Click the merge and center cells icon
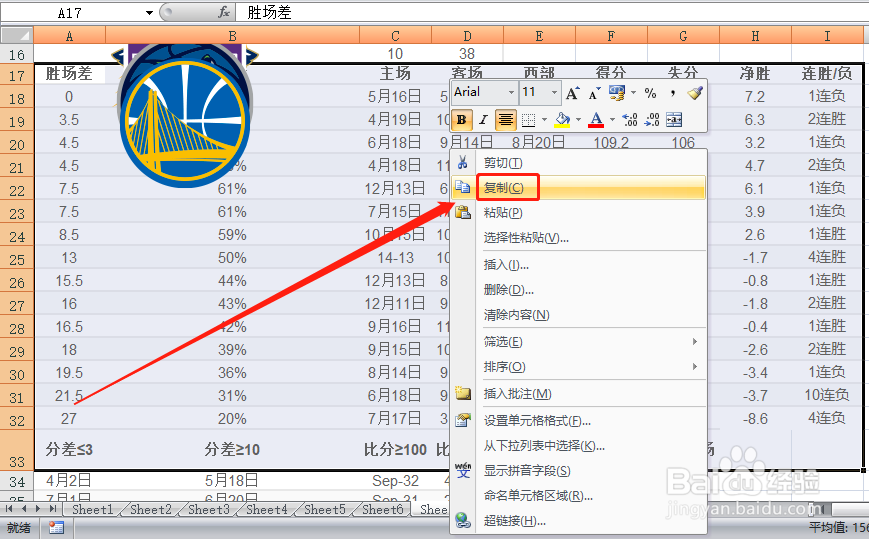 [x=674, y=120]
